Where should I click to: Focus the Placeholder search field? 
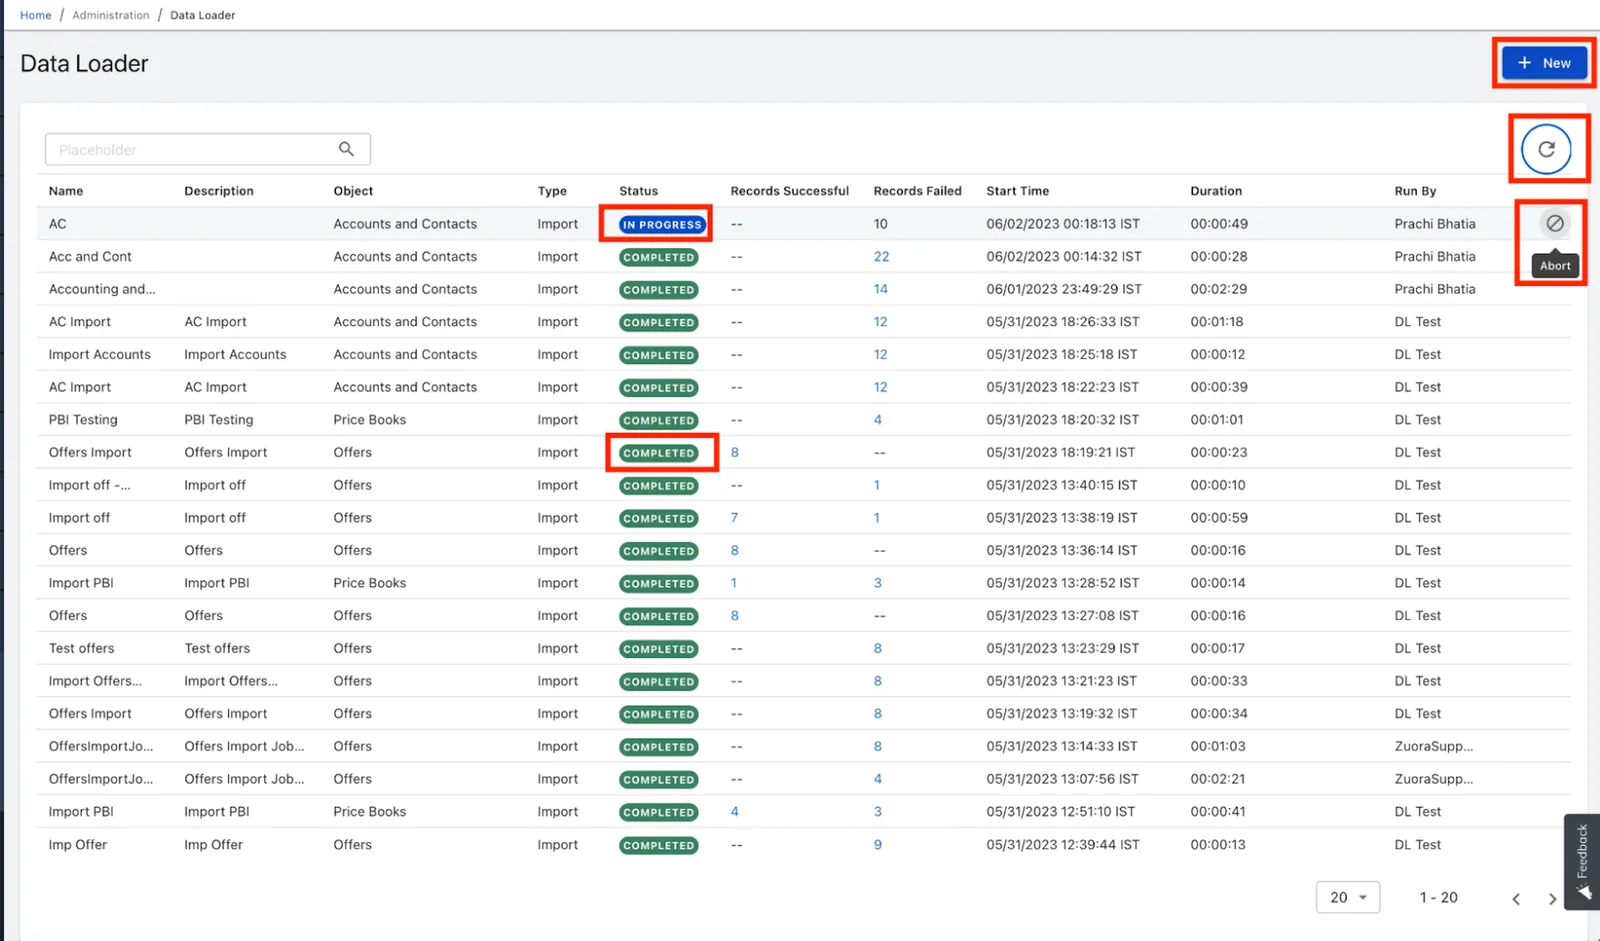click(x=208, y=149)
